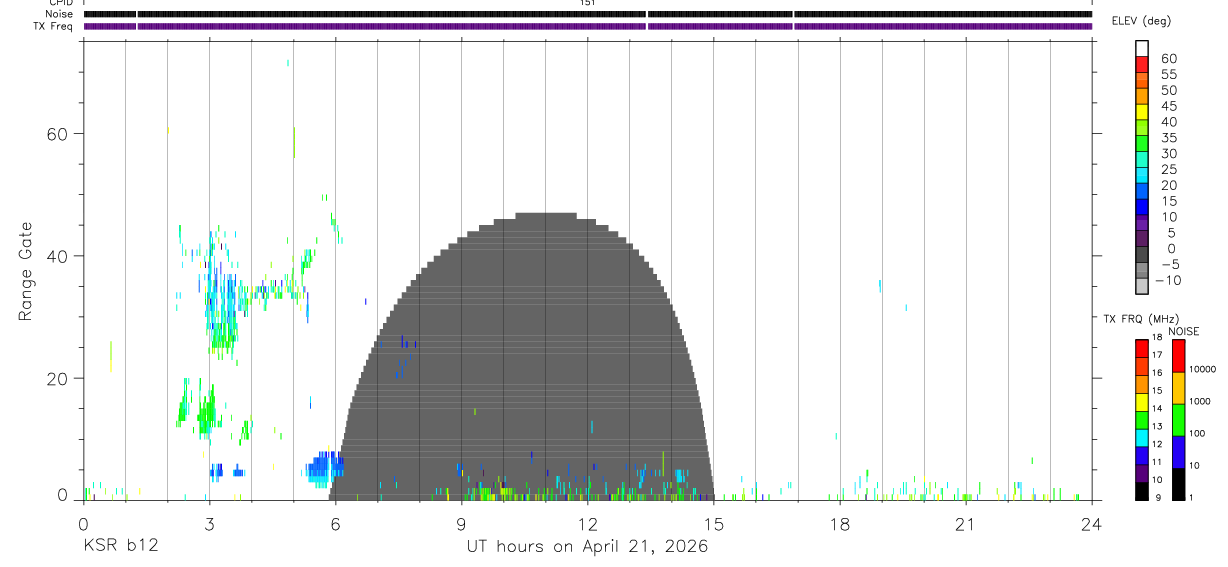The width and height of the screenshot is (1228, 567).
Task: Click the '−10' label on the ELEV scale
Action: click(x=1168, y=280)
